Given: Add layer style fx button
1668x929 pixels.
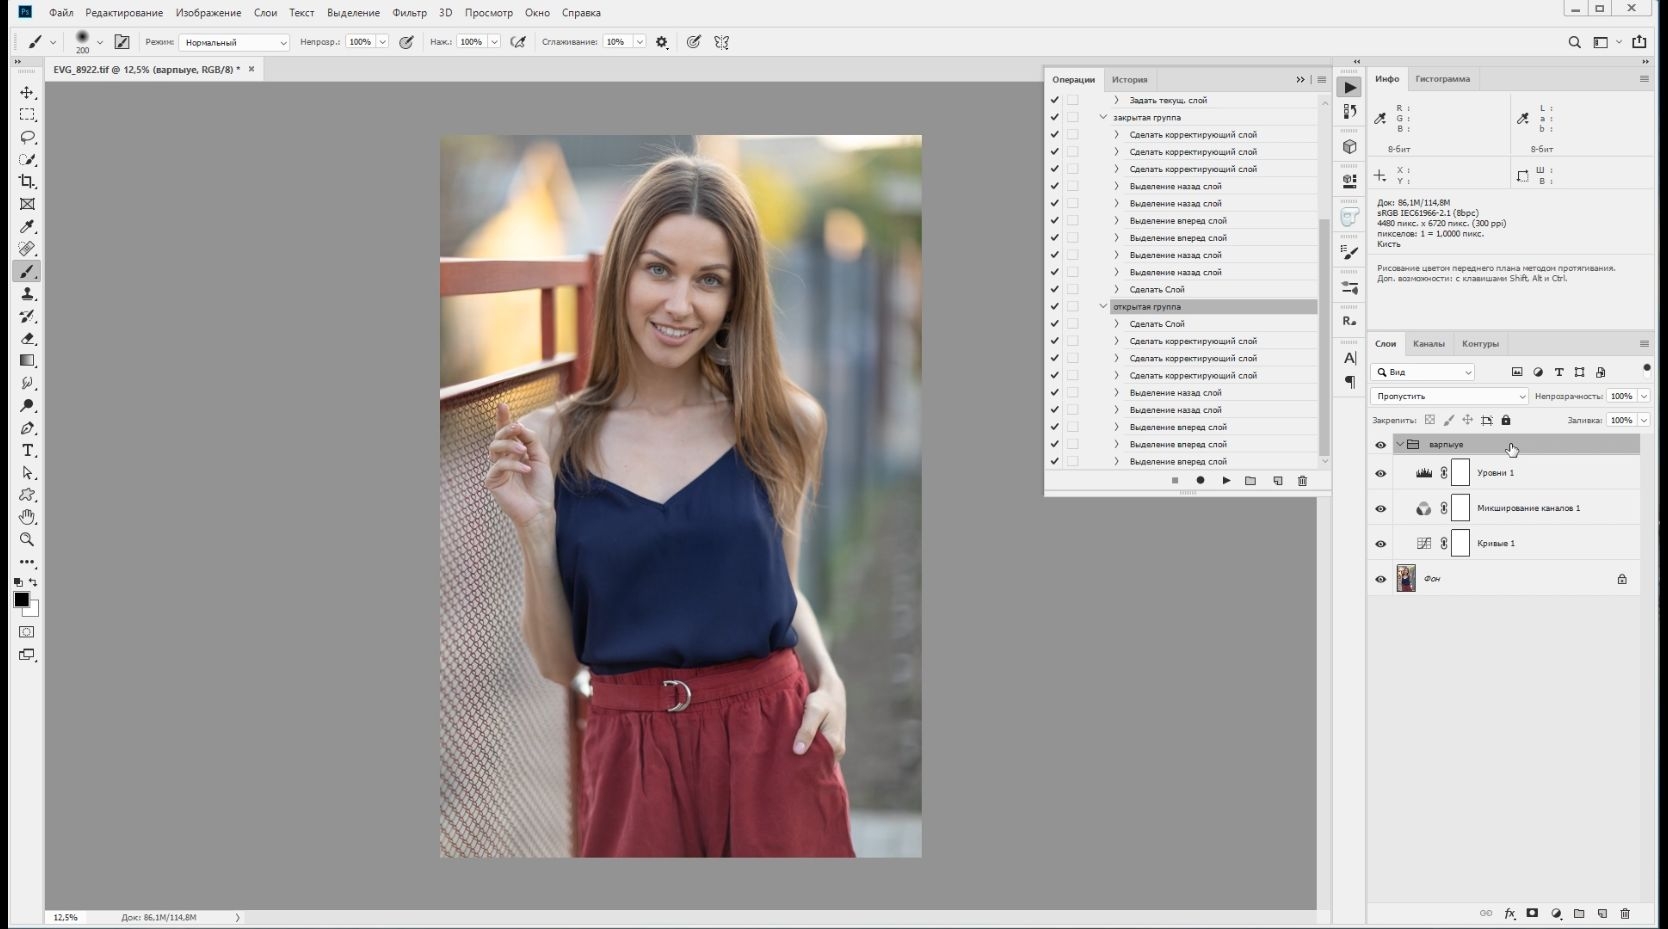Looking at the screenshot, I should (1509, 913).
